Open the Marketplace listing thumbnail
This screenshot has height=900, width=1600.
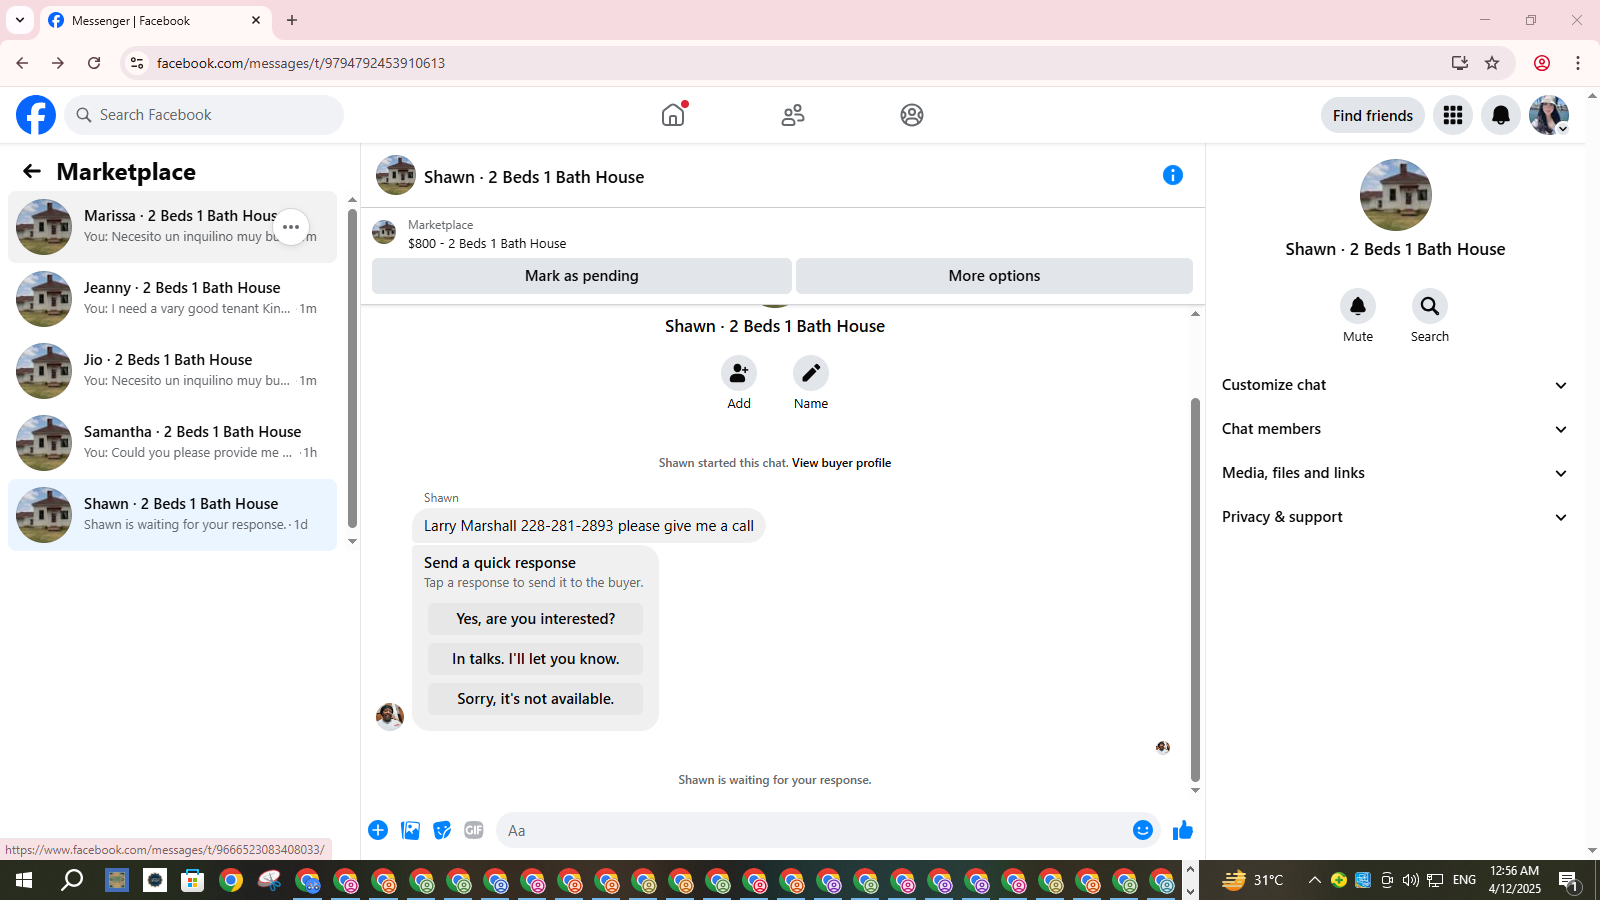point(384,233)
